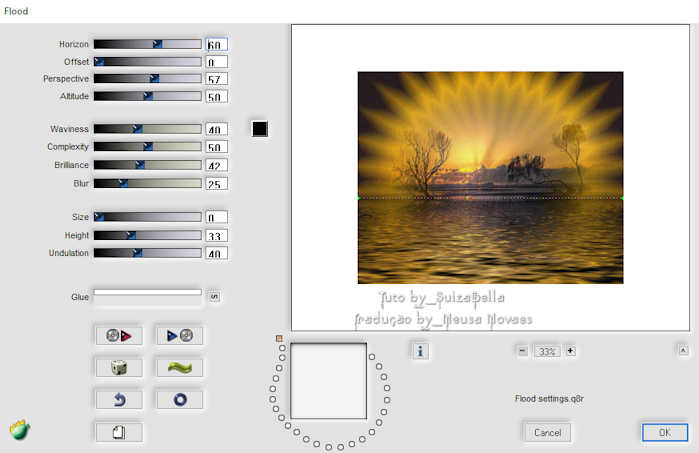Click the Offset value field

217,62
